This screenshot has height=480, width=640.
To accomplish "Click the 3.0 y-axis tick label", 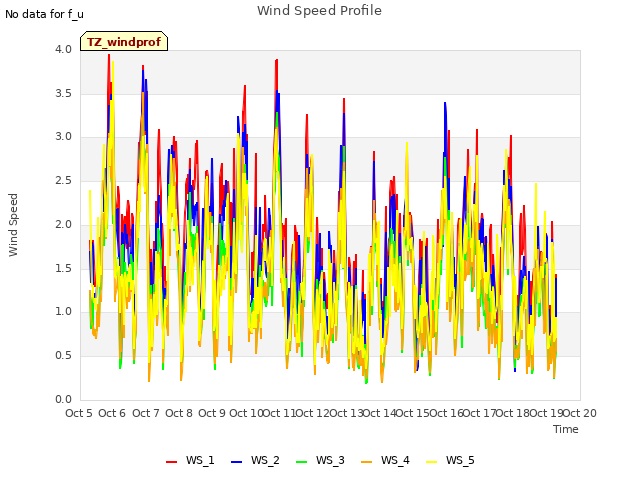I will click(63, 137).
